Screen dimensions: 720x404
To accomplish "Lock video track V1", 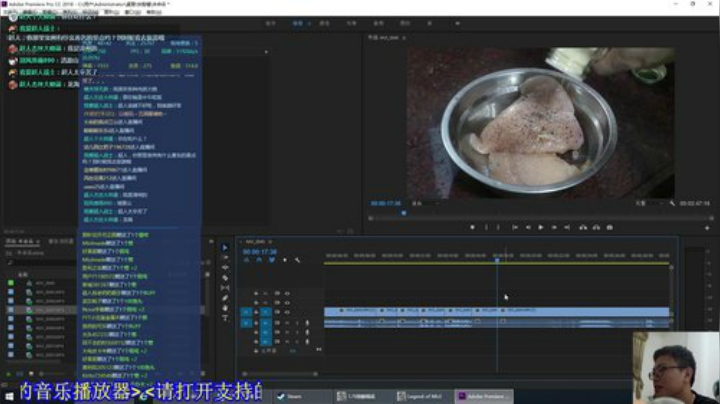I will pos(256,312).
